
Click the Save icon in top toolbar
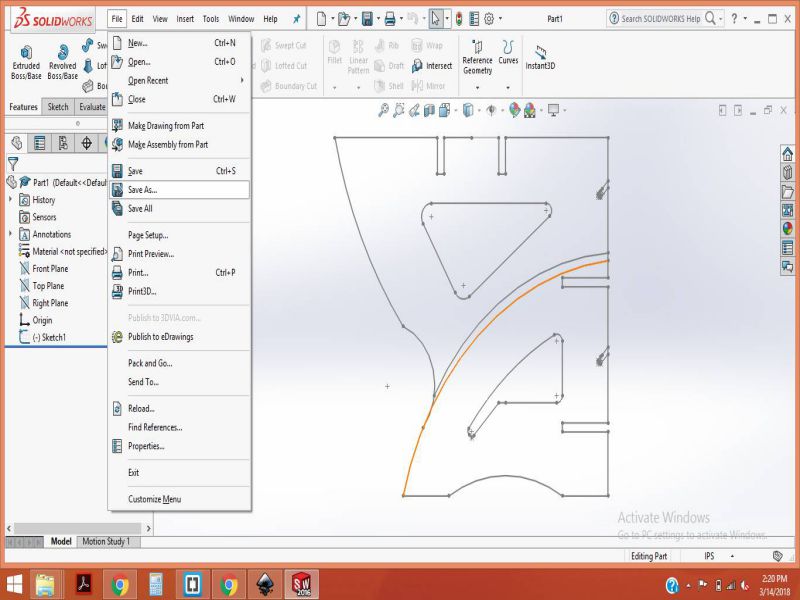[367, 19]
